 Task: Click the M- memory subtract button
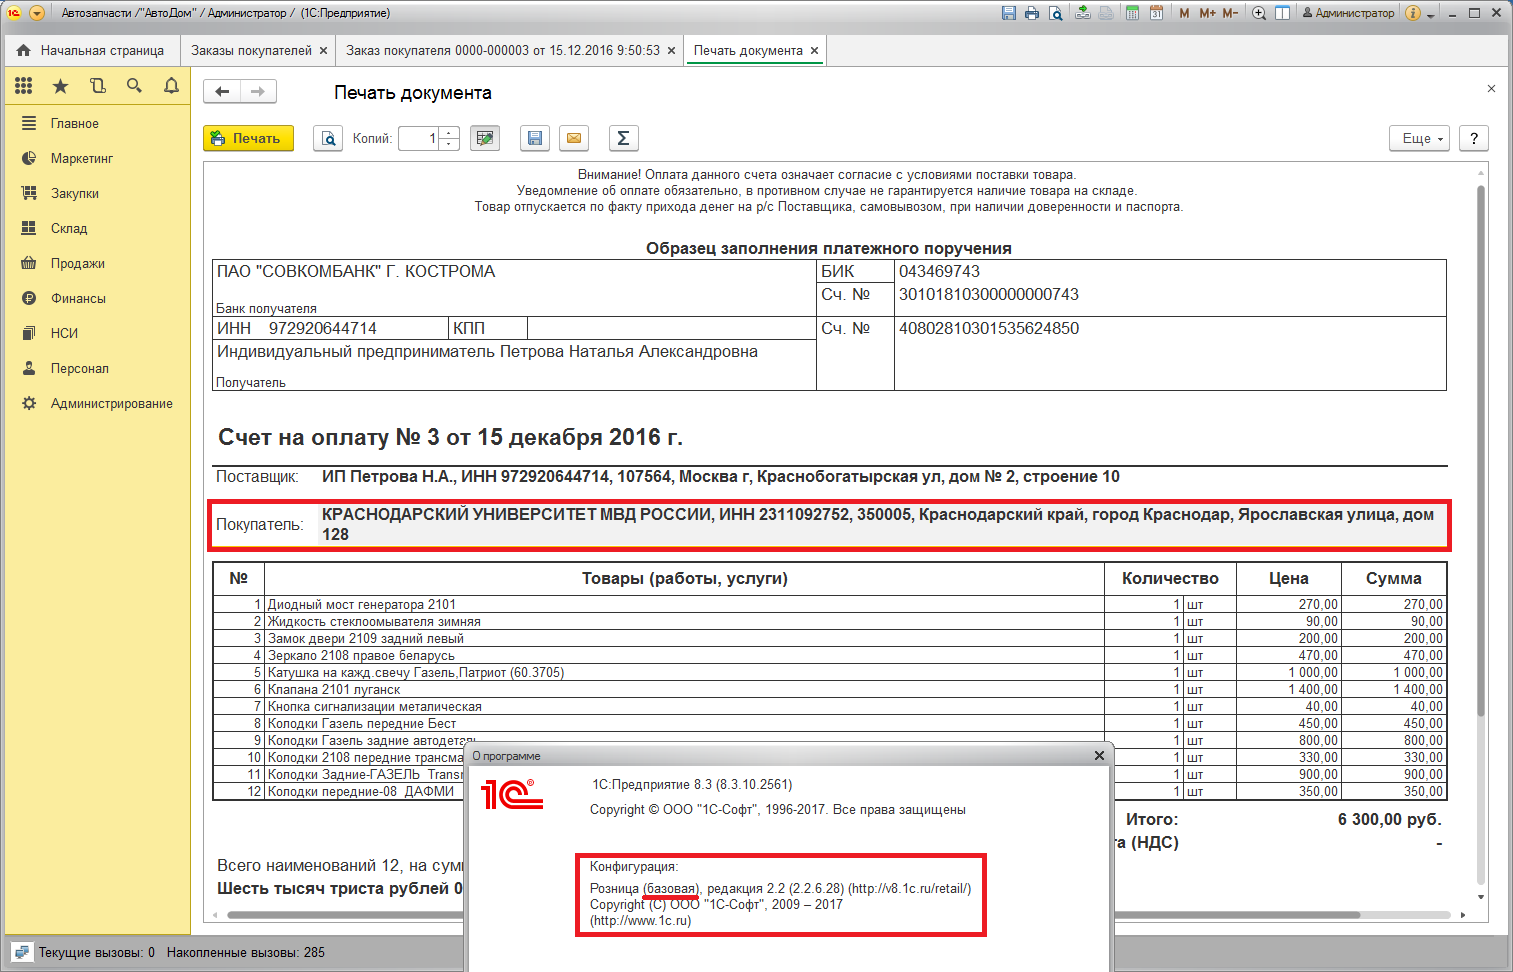point(1230,13)
